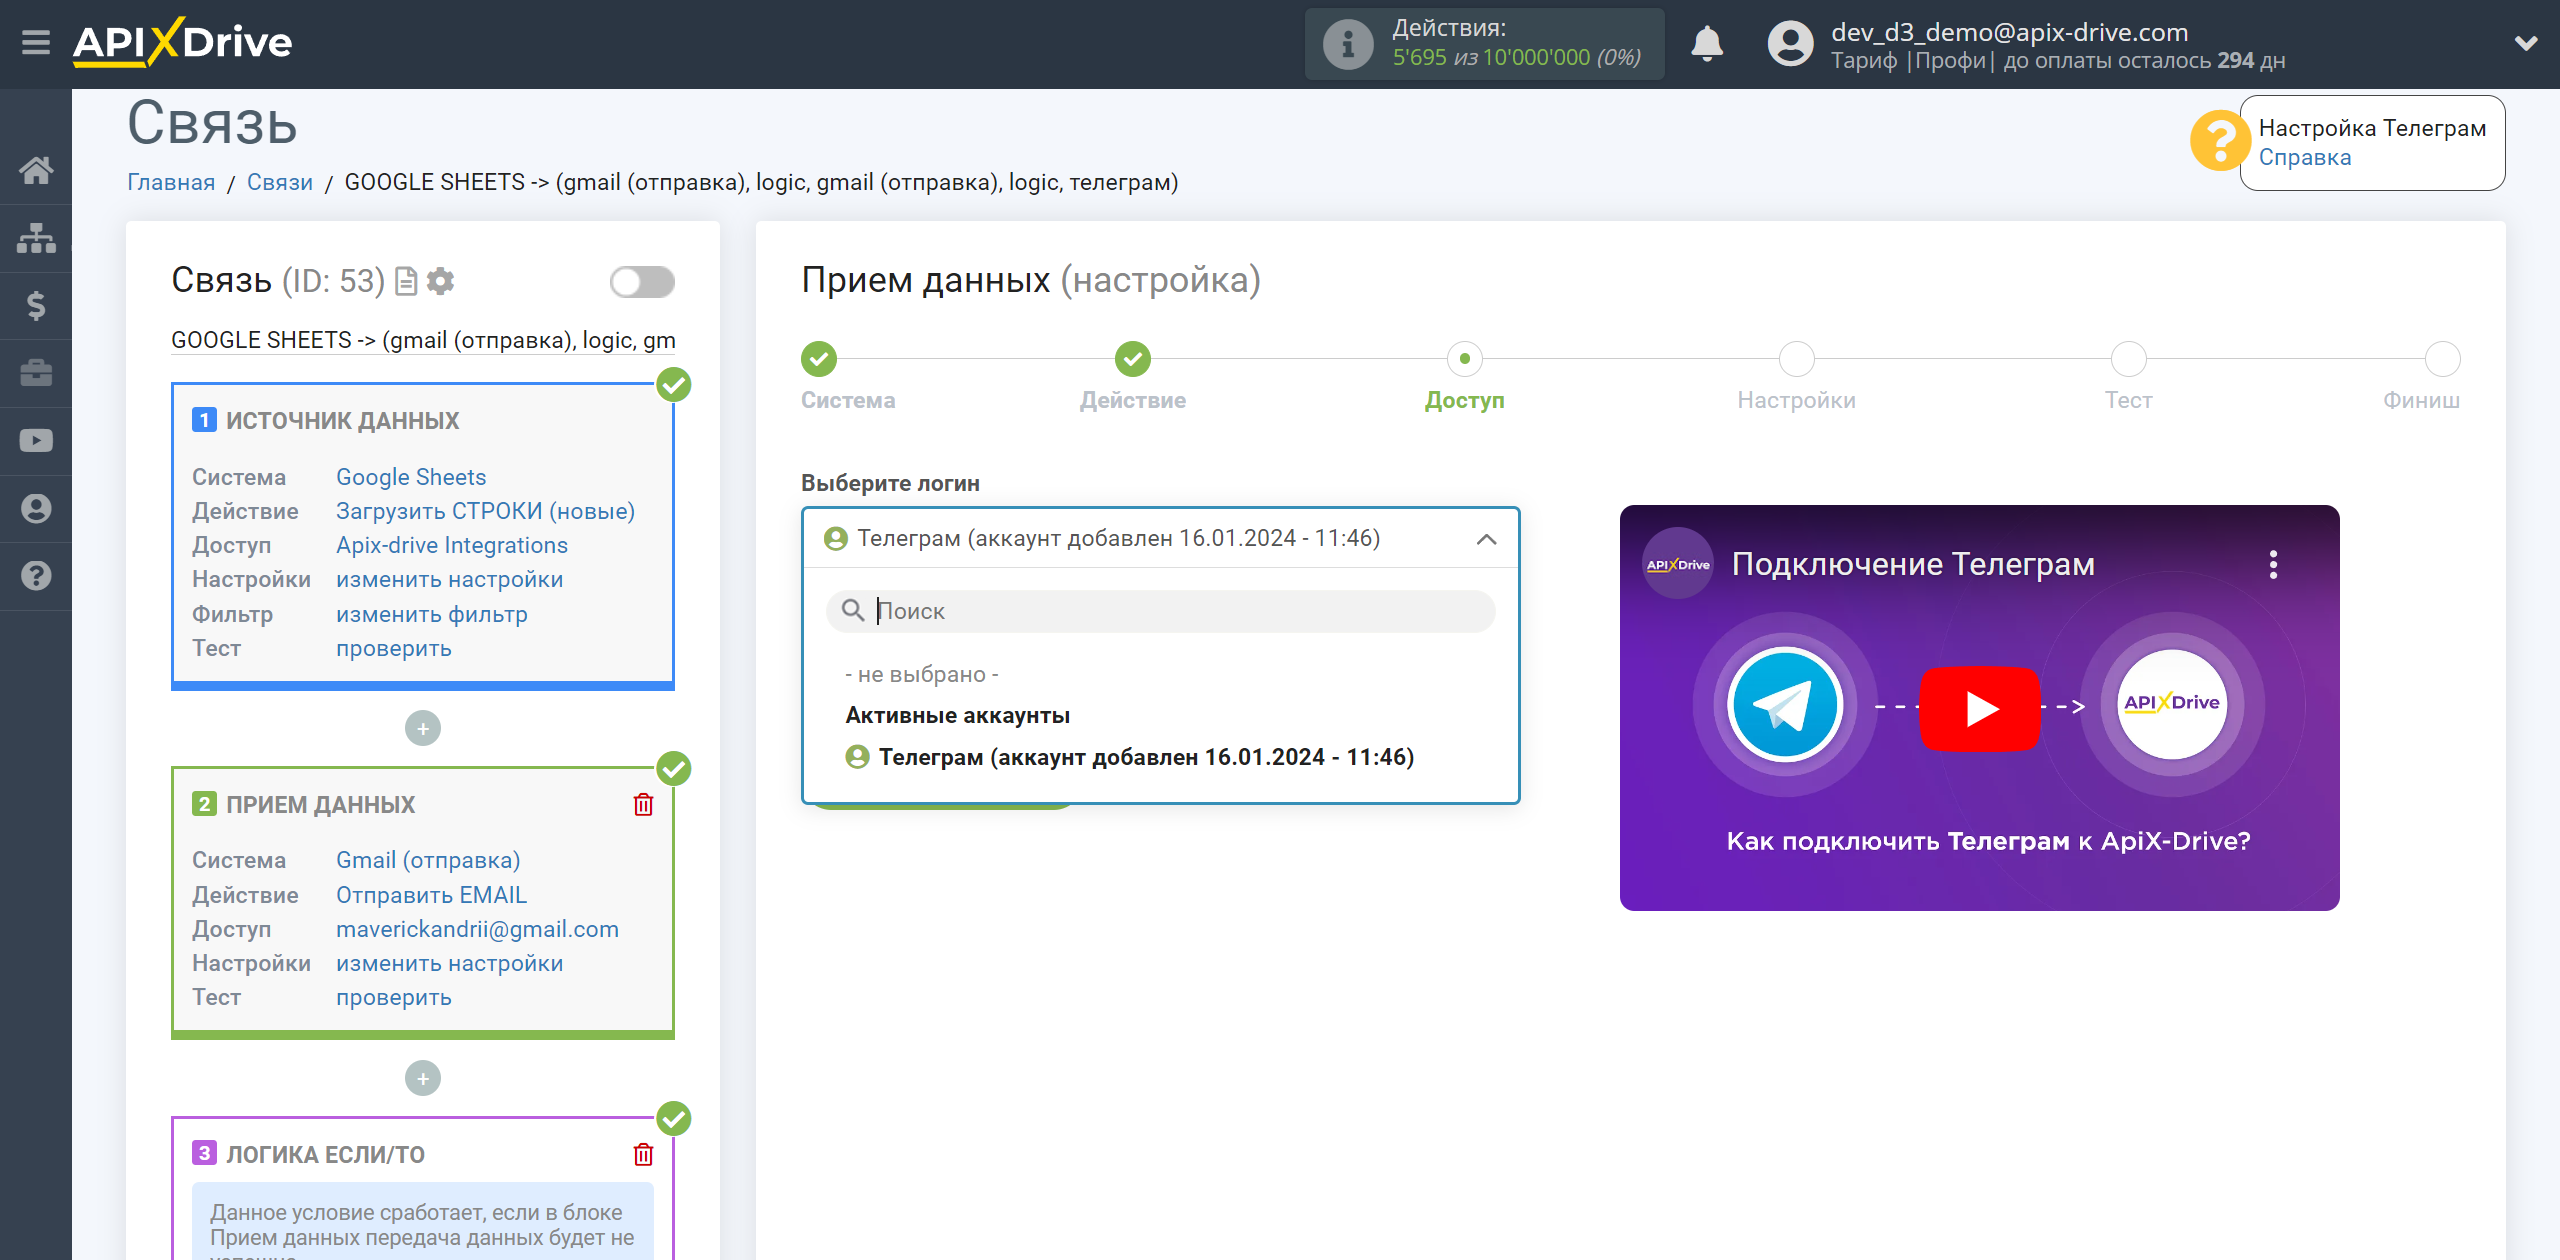Click изменить настройки in Прием данных block
Image resolution: width=2560 pixels, height=1260 pixels.
pyautogui.click(x=450, y=963)
